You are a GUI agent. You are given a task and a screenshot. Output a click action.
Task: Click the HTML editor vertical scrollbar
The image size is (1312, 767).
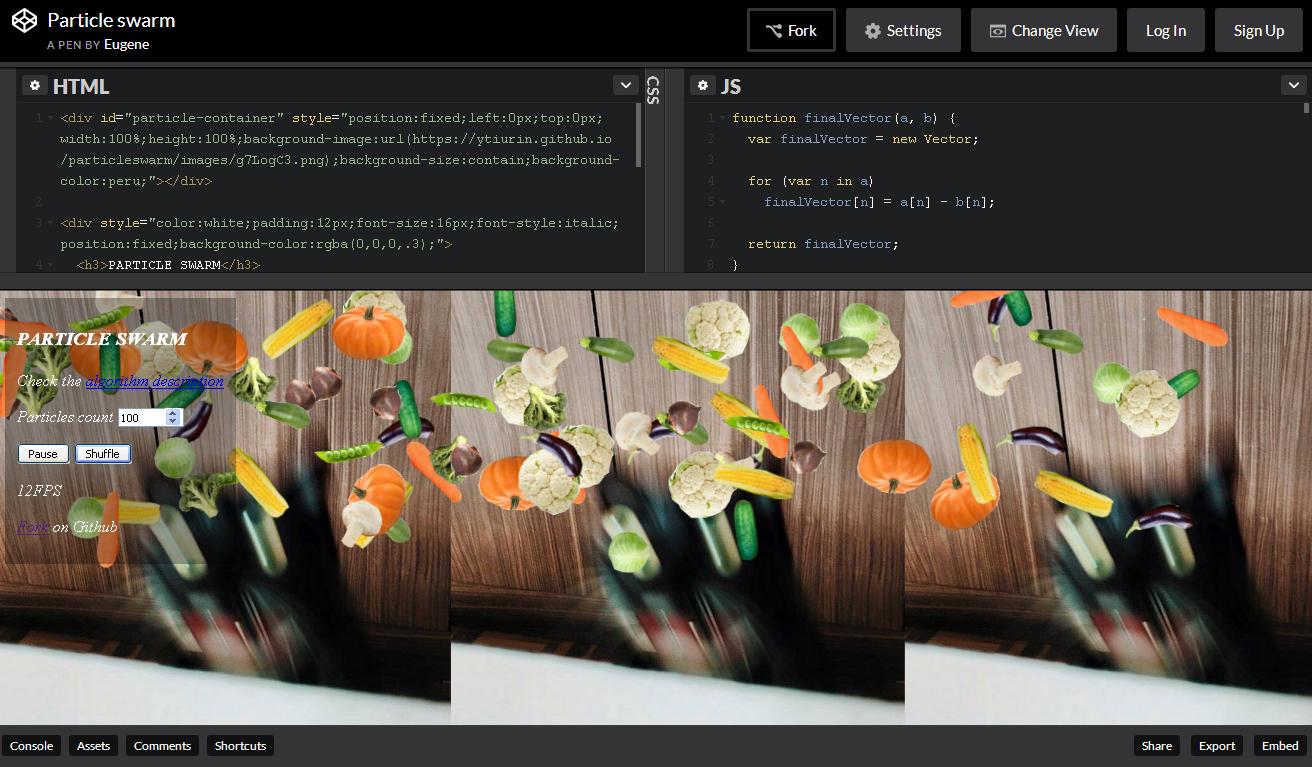point(639,135)
